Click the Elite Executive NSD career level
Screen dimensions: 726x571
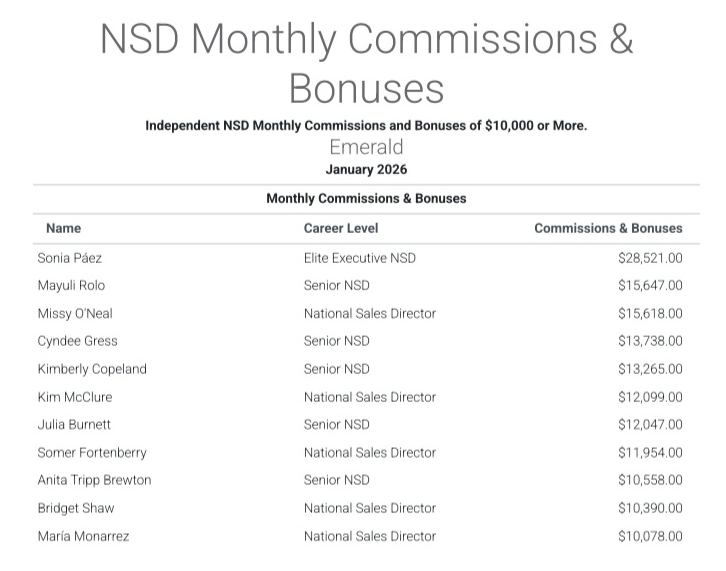(360, 258)
